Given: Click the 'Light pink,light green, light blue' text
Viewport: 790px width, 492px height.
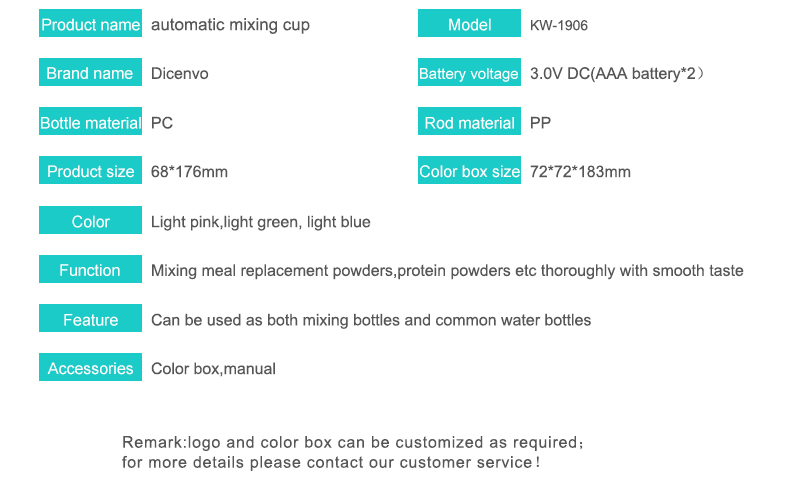Looking at the screenshot, I should 260,222.
